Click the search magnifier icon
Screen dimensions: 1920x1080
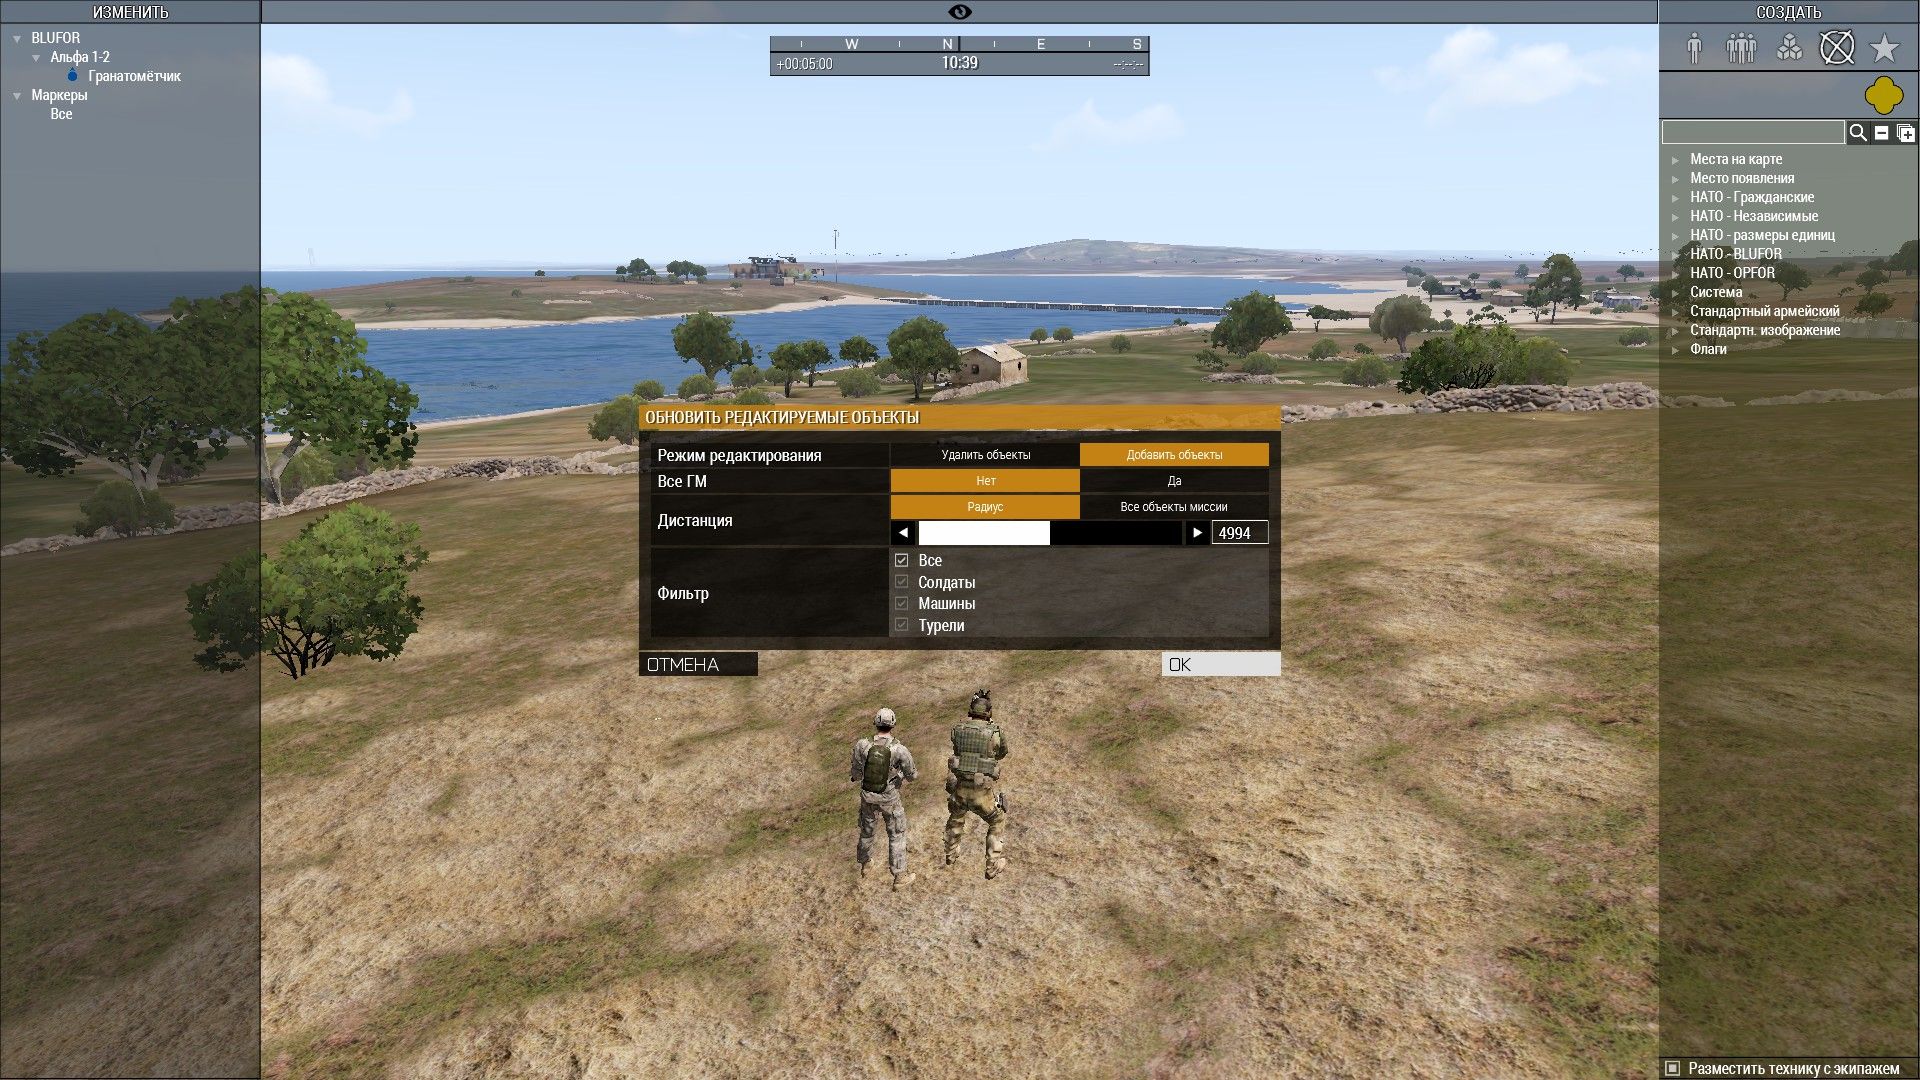pos(1858,132)
